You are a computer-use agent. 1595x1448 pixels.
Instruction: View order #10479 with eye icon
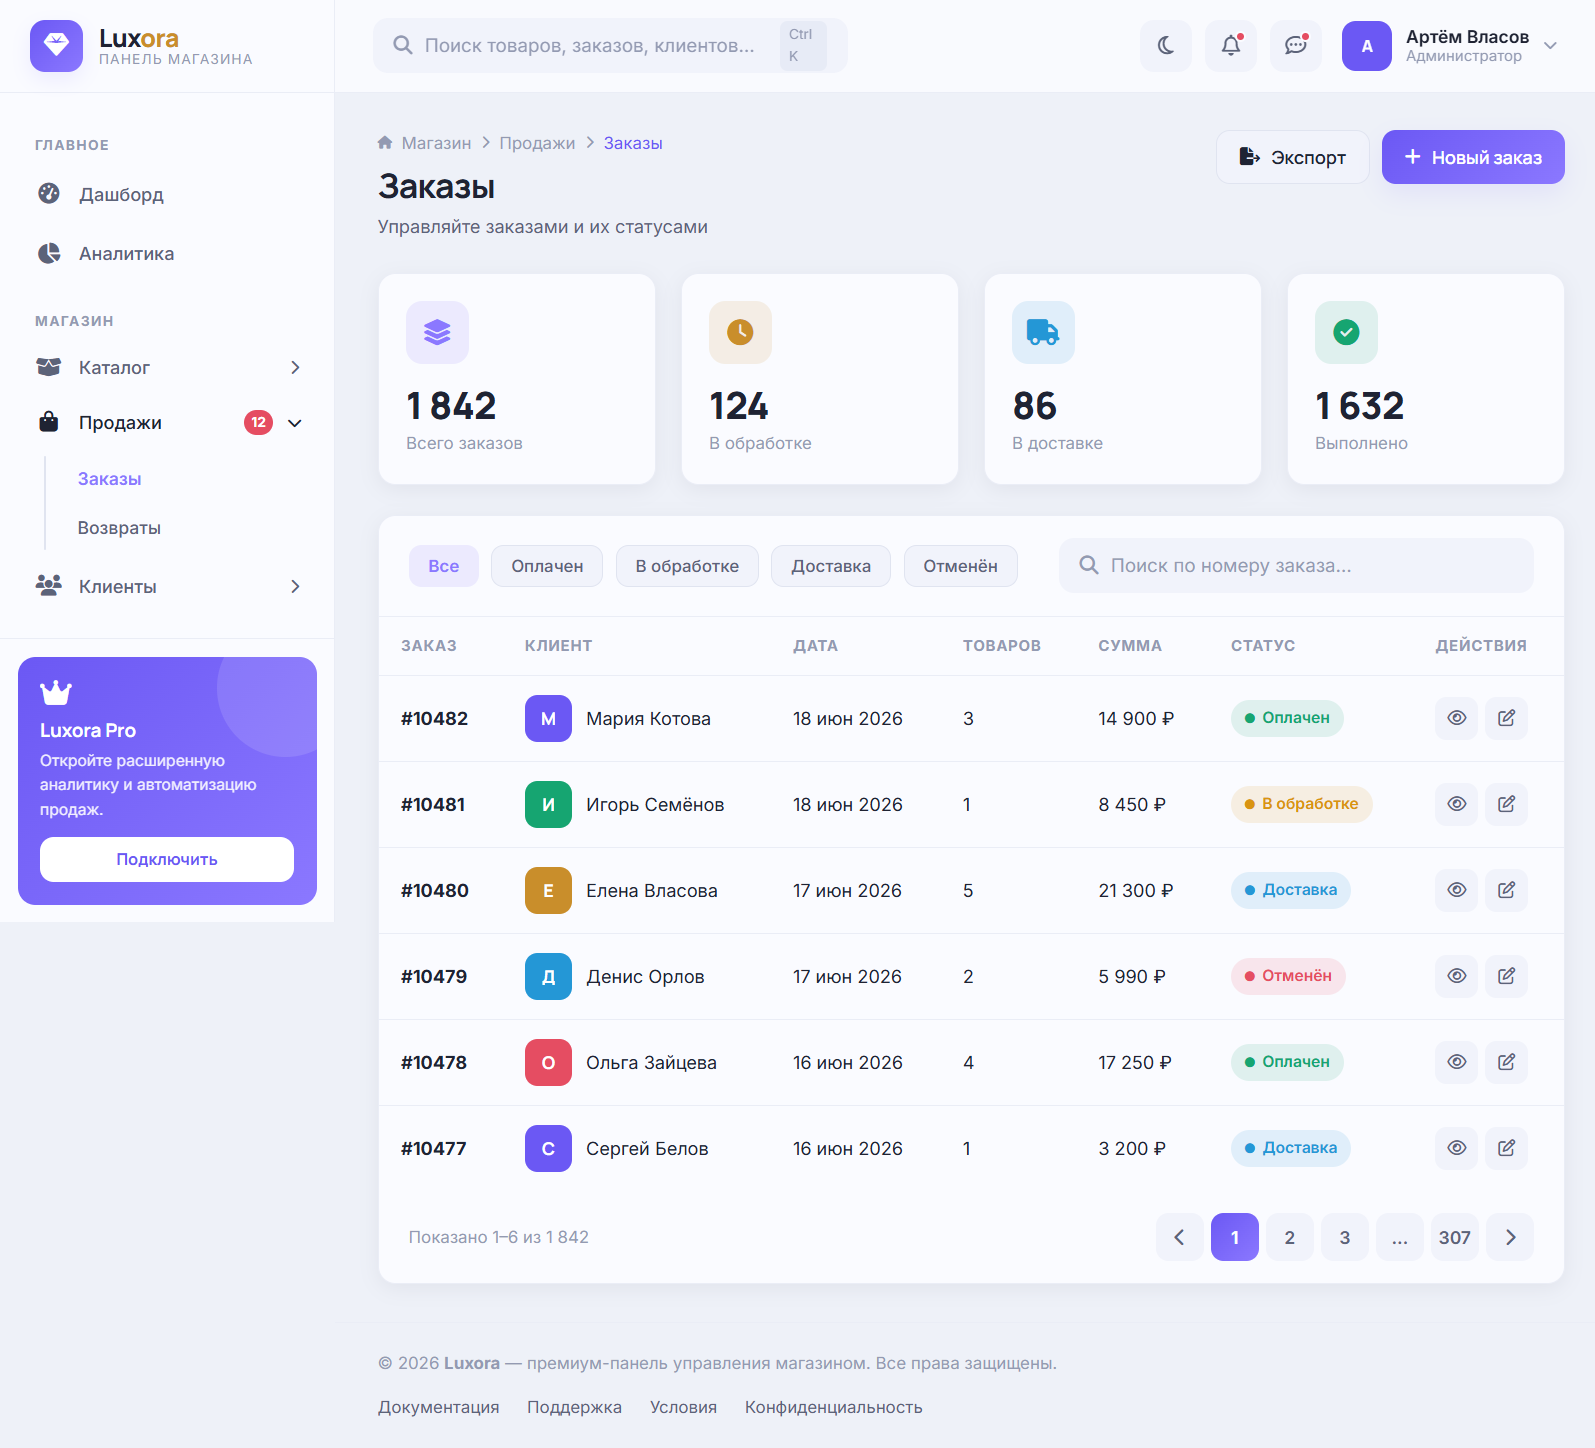click(1457, 976)
